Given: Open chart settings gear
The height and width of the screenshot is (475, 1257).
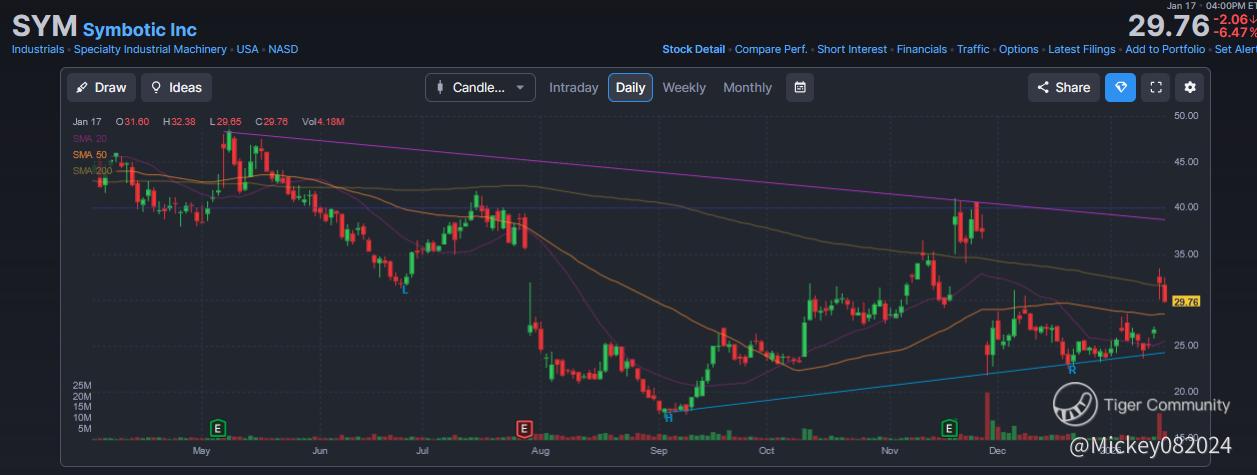Looking at the screenshot, I should (x=1190, y=87).
